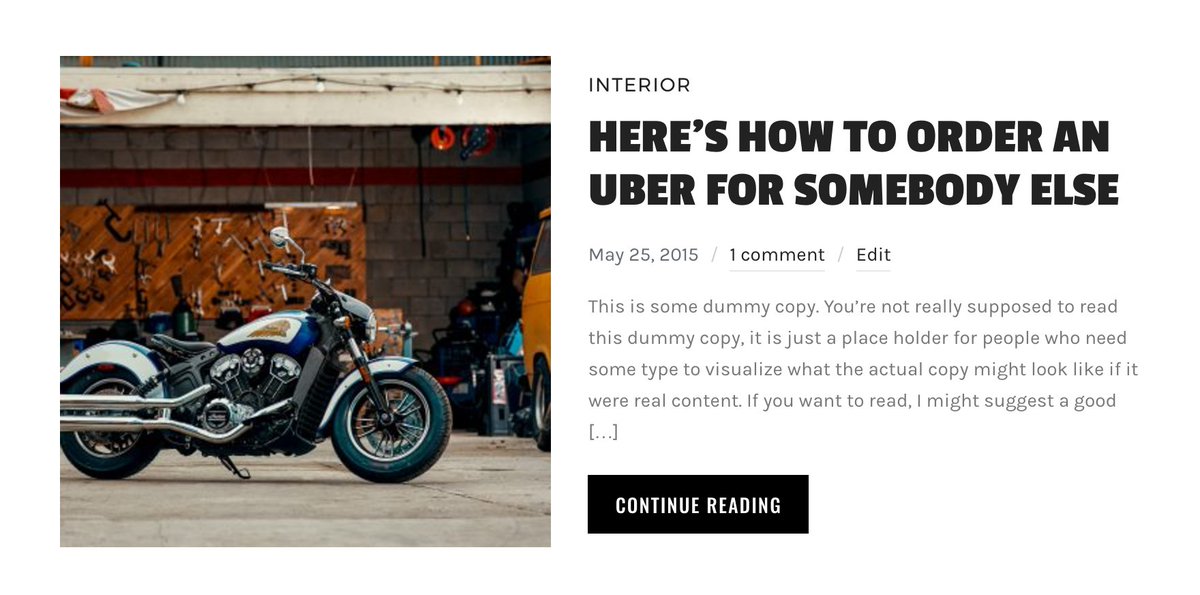This screenshot has height=595, width=1200.
Task: Open the 1 comment link
Action: pos(777,255)
